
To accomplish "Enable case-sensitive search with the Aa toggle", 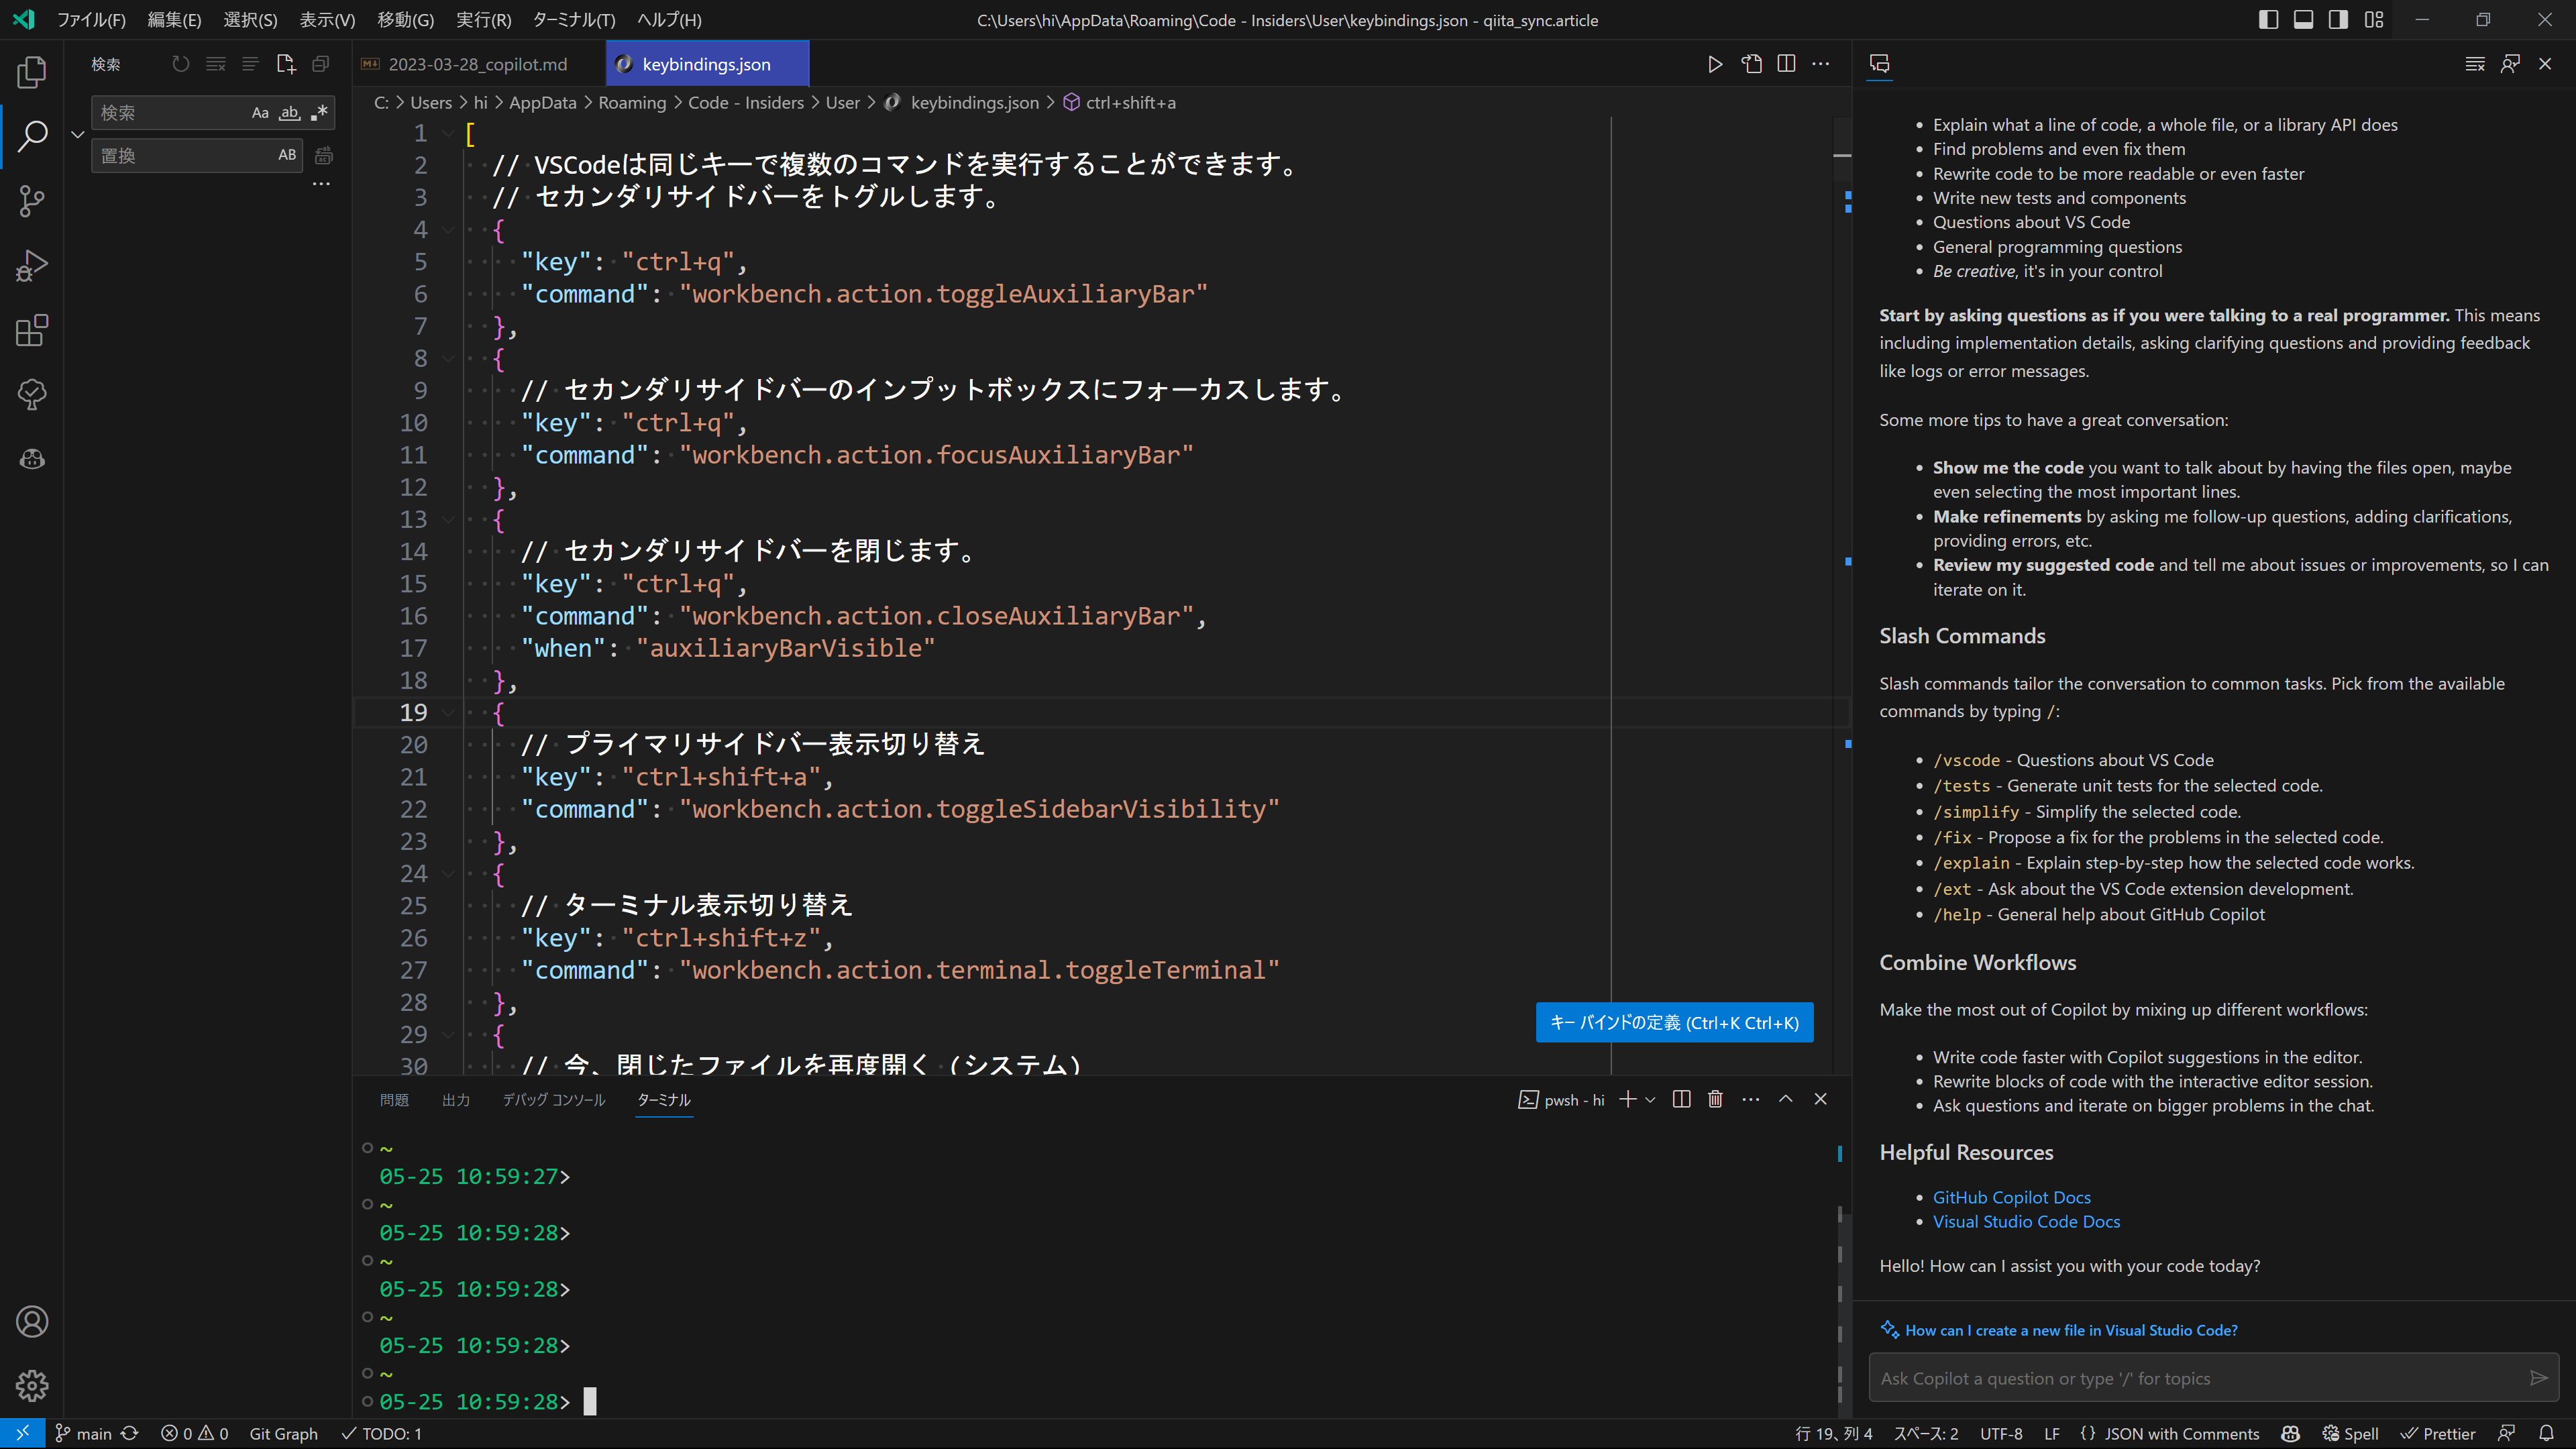I will (260, 112).
